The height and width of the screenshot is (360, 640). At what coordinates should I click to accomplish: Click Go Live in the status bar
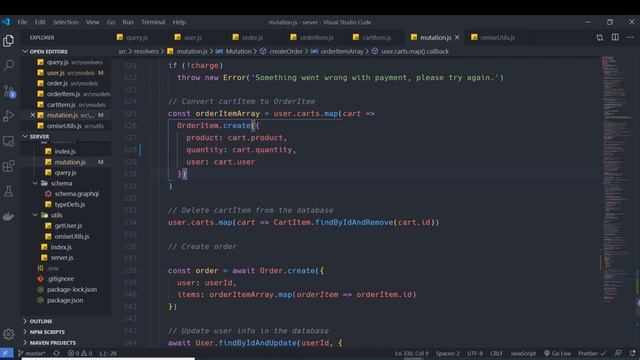click(558, 353)
